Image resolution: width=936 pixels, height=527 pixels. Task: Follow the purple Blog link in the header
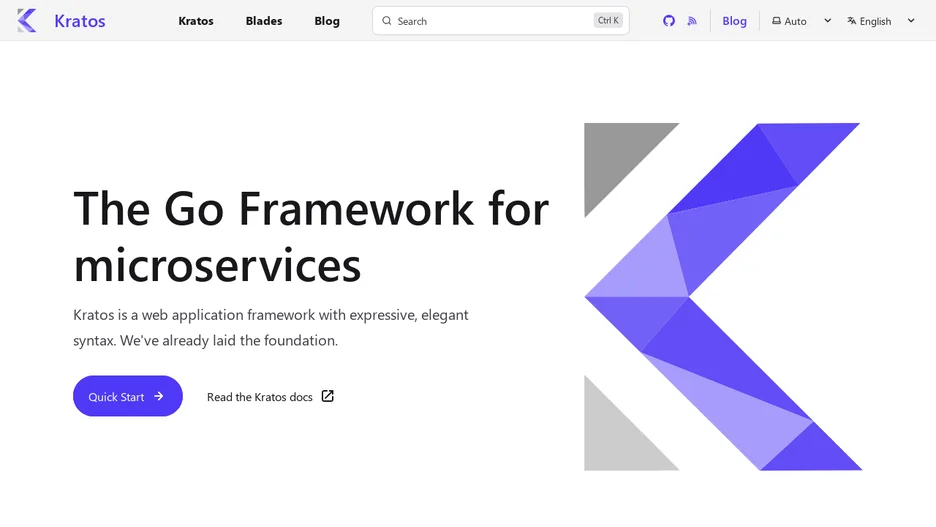(734, 21)
